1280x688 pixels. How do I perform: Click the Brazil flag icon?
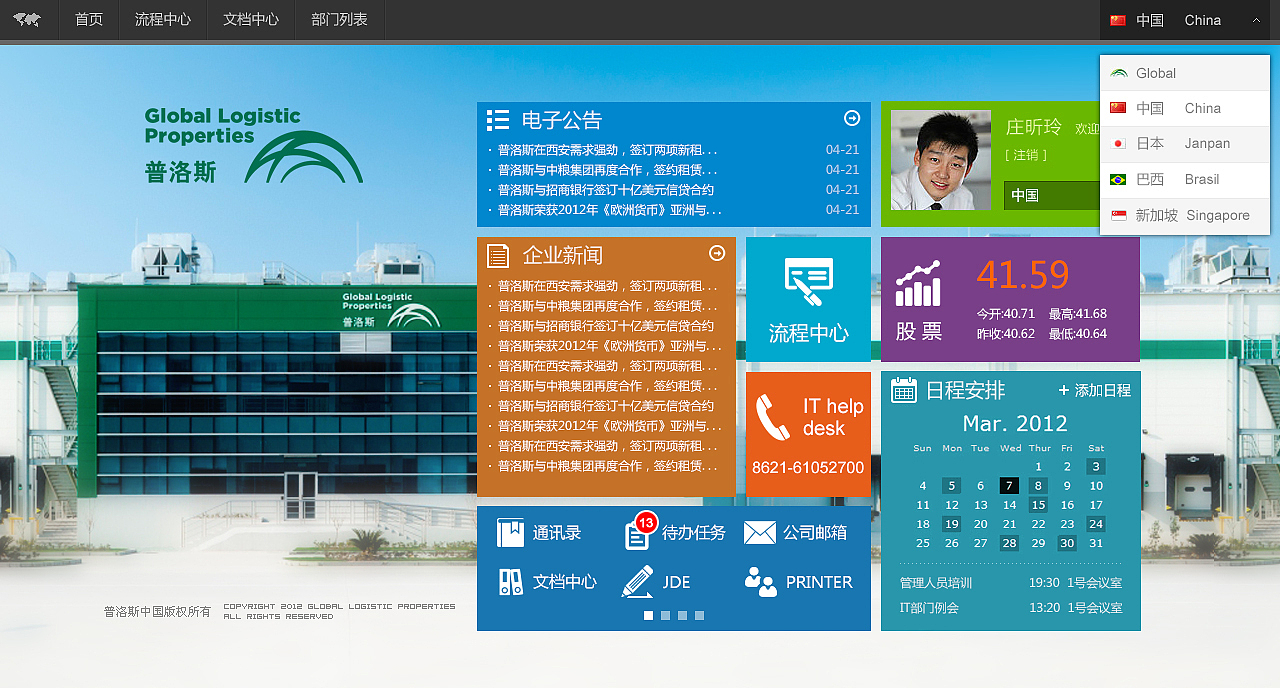pos(1118,179)
